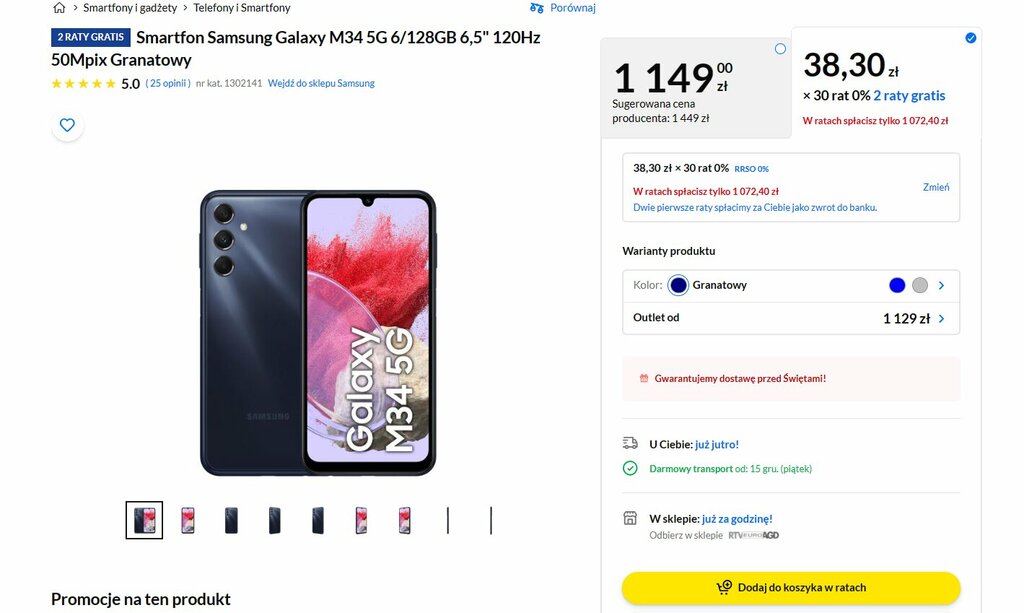This screenshot has width=1024, height=613.
Task: Click the home icon in breadcrumbs
Action: [59, 8]
